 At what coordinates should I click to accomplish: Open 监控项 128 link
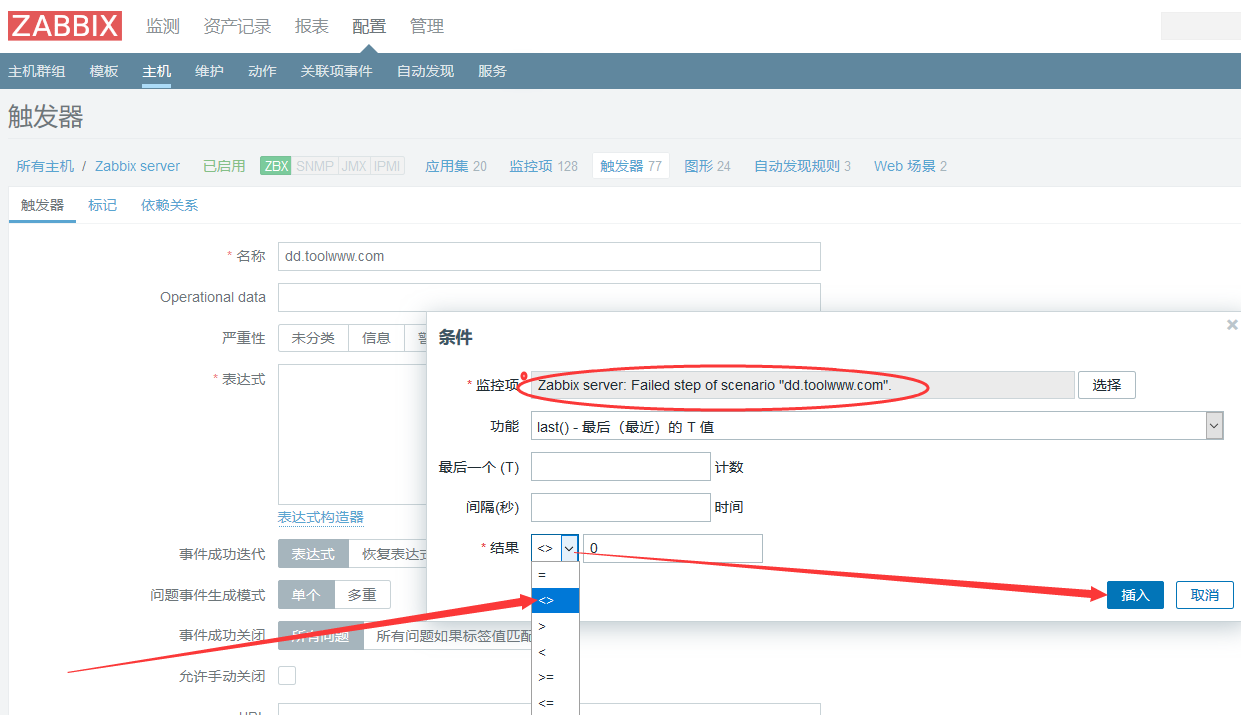click(x=543, y=166)
